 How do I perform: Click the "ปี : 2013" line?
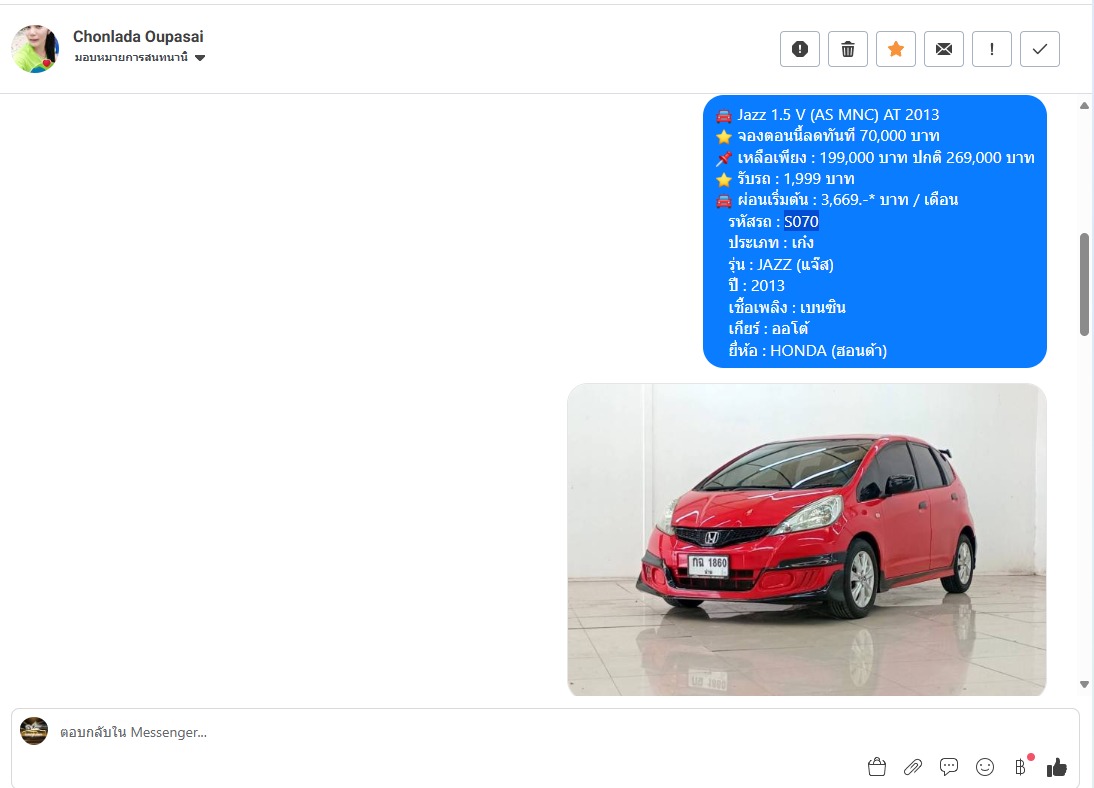[x=756, y=286]
